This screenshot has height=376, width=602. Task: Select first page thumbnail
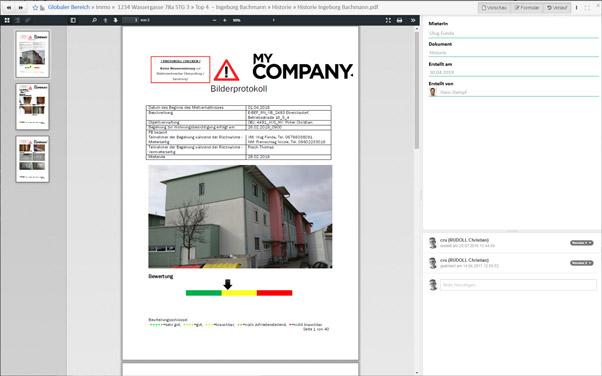[x=33, y=54]
